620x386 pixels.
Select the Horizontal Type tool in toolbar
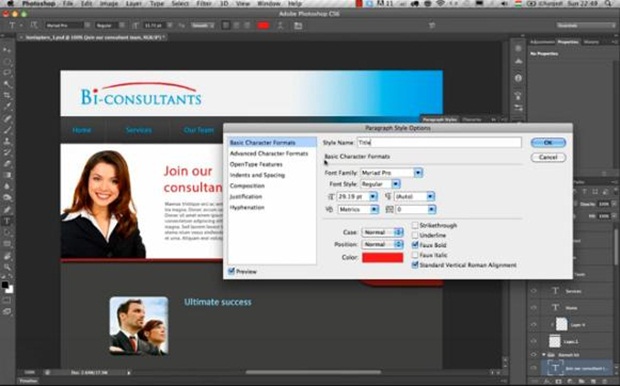click(x=7, y=221)
